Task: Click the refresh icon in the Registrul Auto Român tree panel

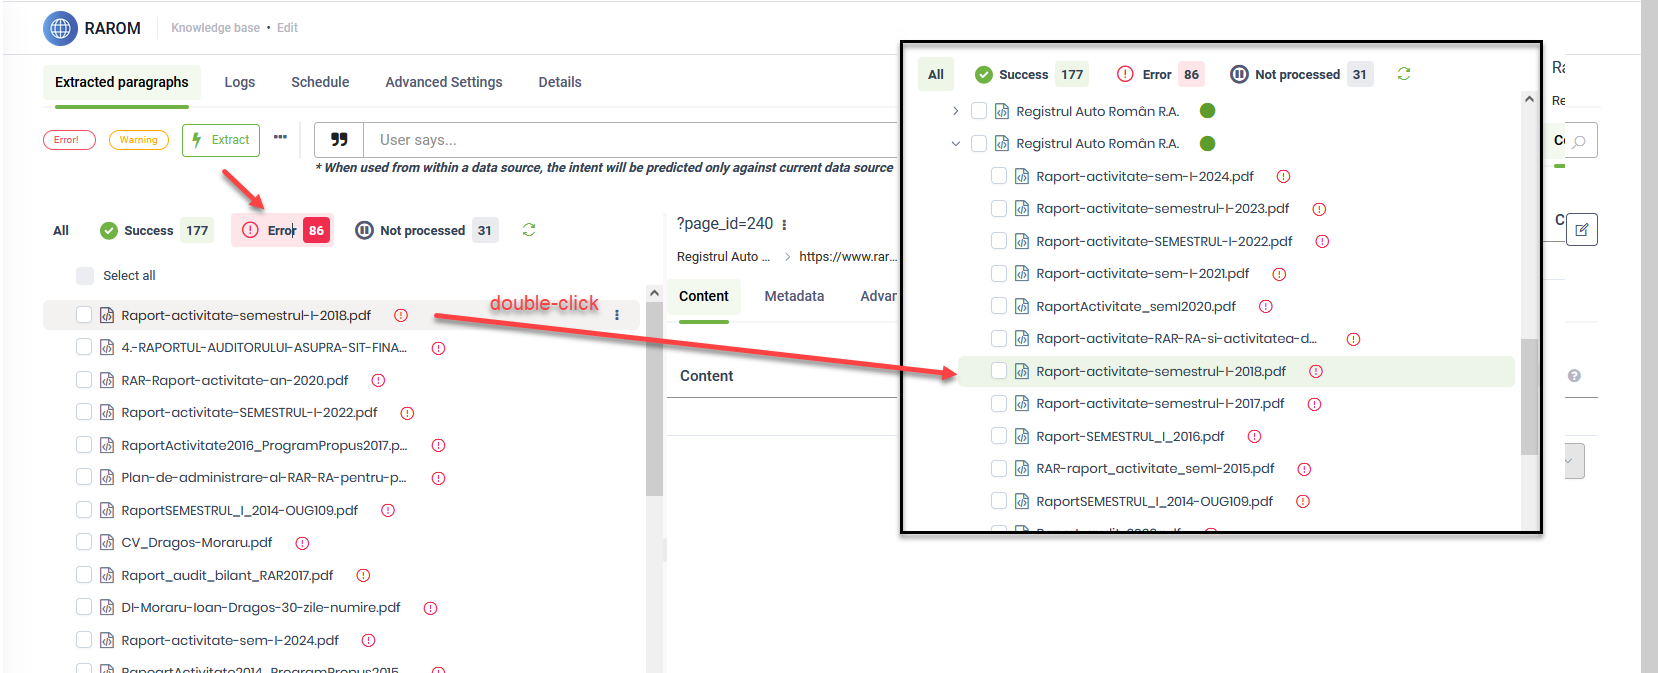Action: (1404, 74)
